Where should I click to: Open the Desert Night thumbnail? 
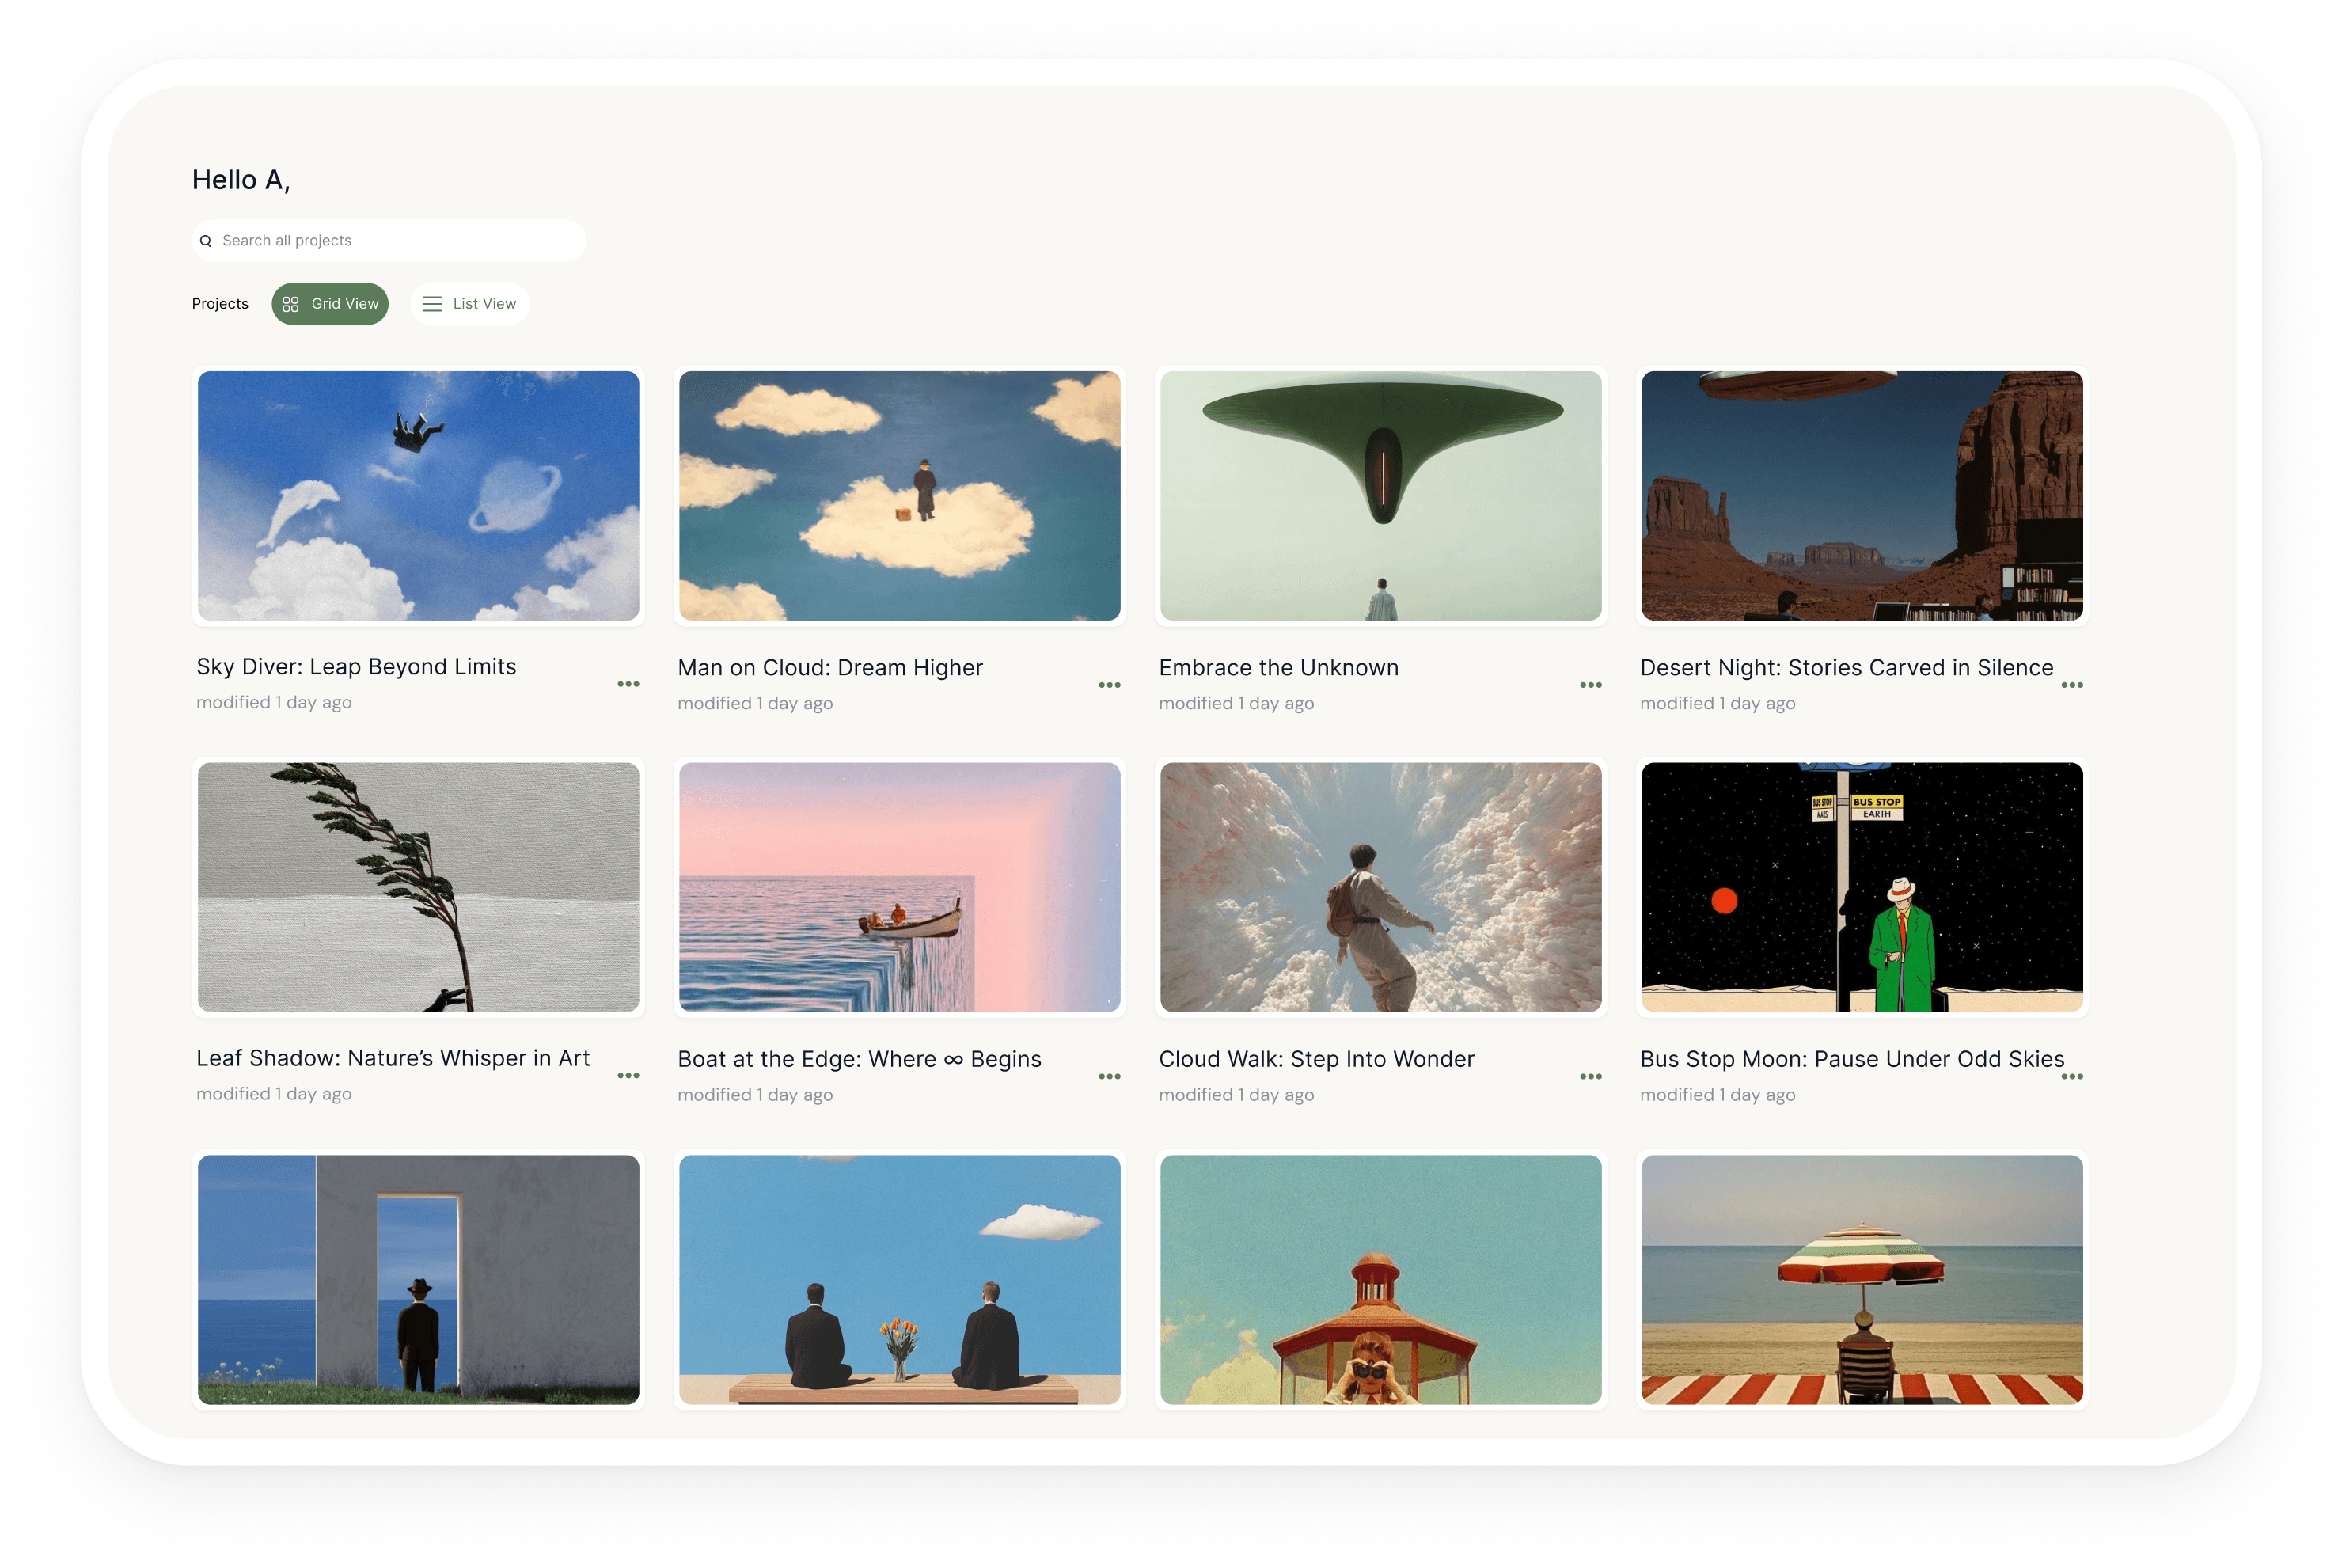1862,496
